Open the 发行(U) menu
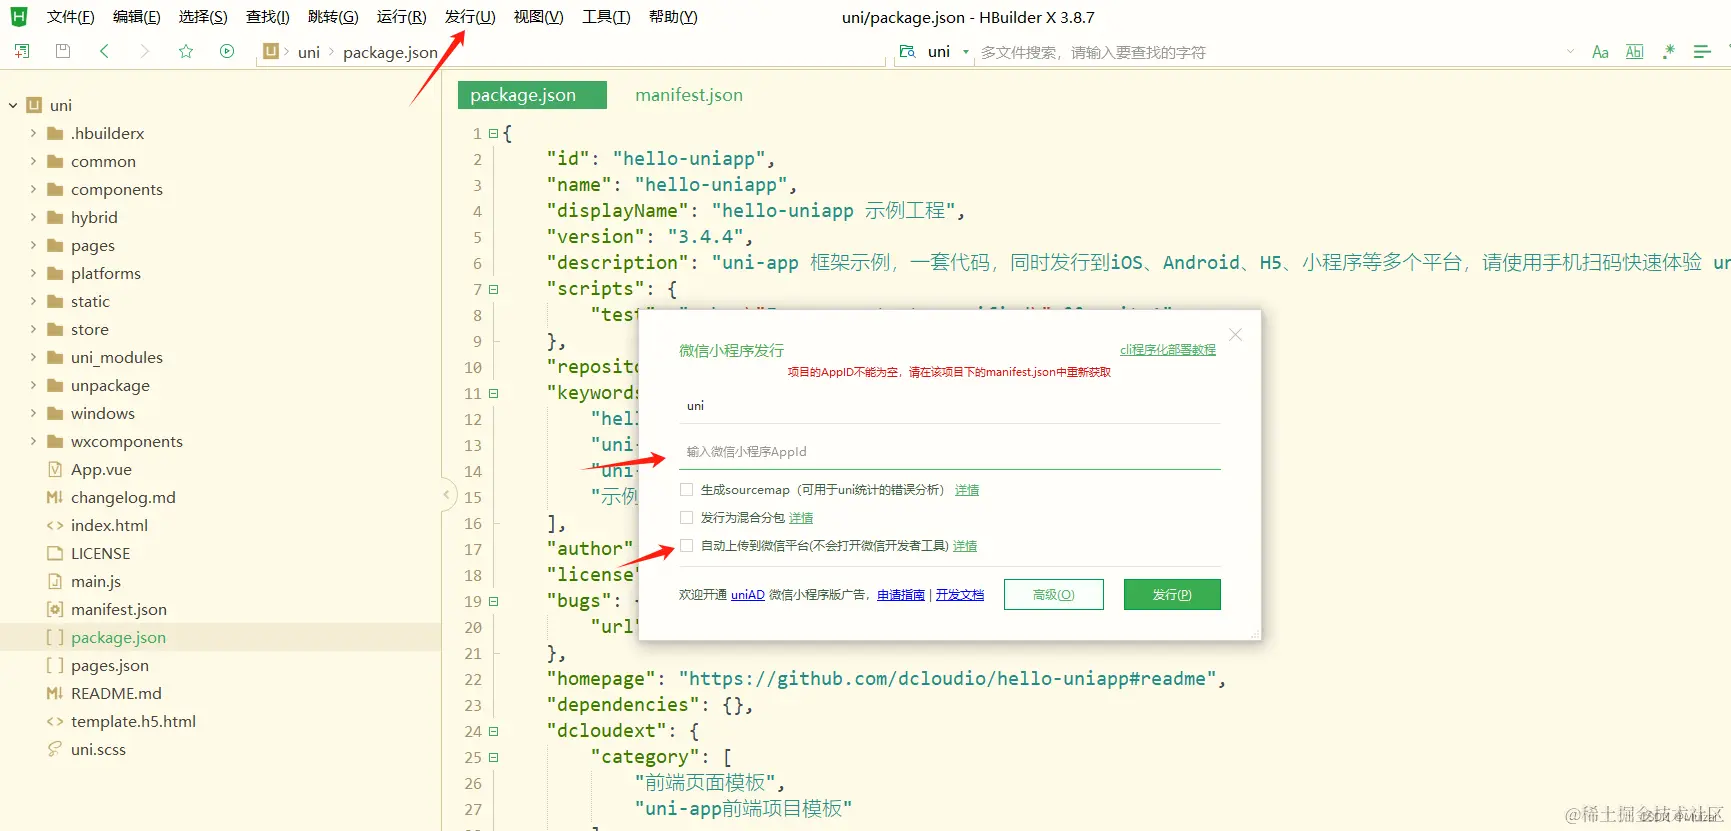Image resolution: width=1731 pixels, height=831 pixels. click(470, 17)
